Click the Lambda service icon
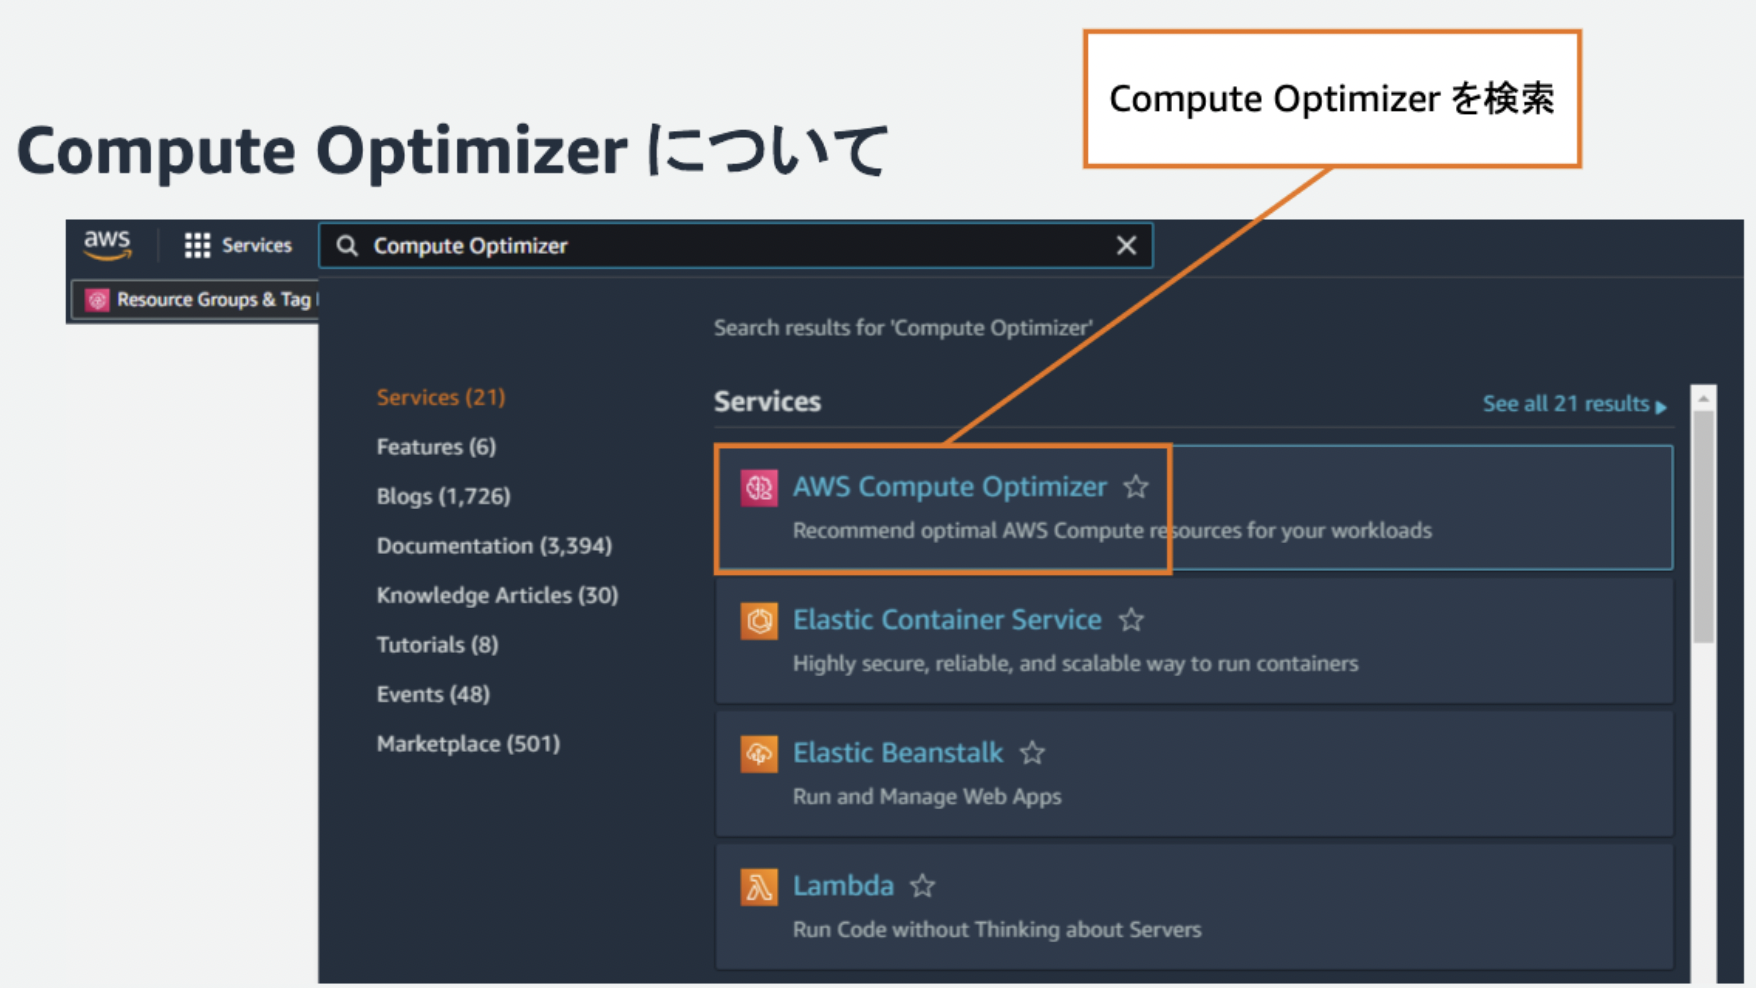Viewport: 1756px width, 988px height. click(x=759, y=886)
